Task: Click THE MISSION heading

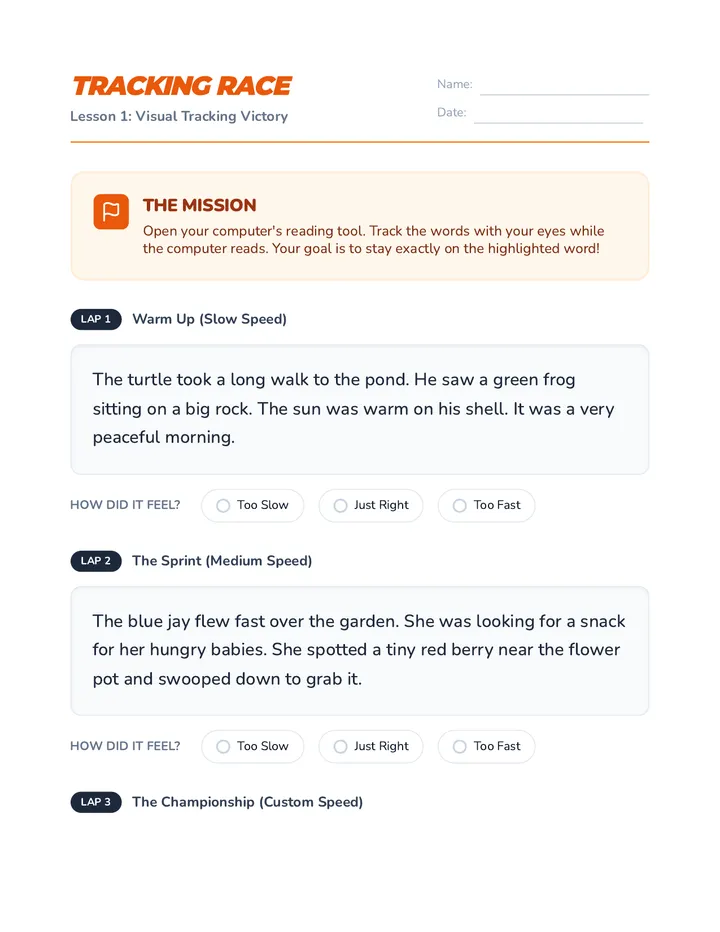Action: point(199,205)
